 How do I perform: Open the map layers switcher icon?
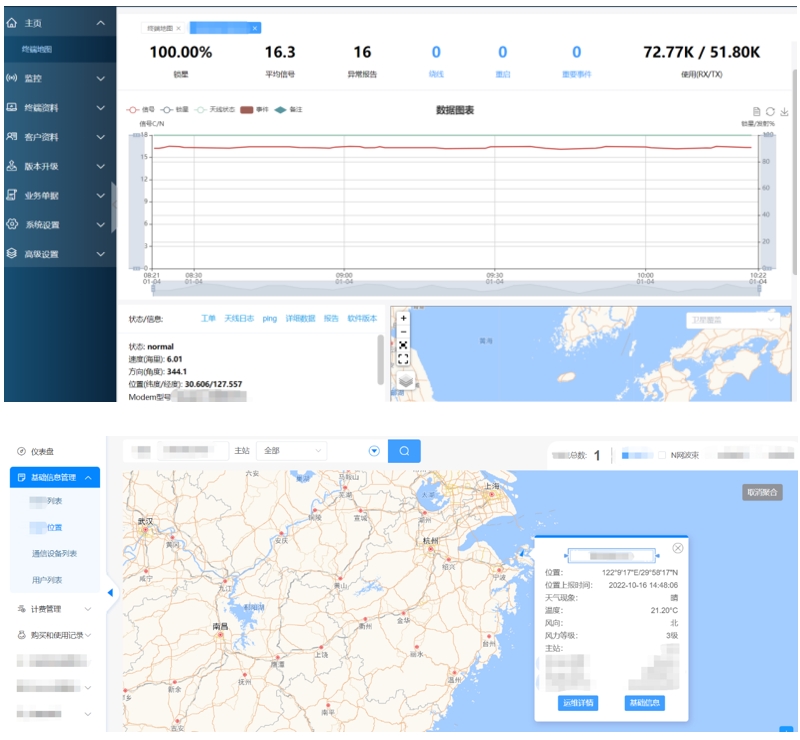(404, 381)
